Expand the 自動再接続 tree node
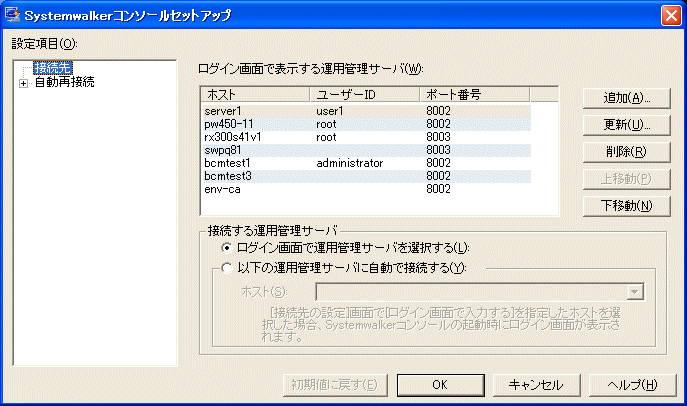This screenshot has width=687, height=406. pos(23,83)
